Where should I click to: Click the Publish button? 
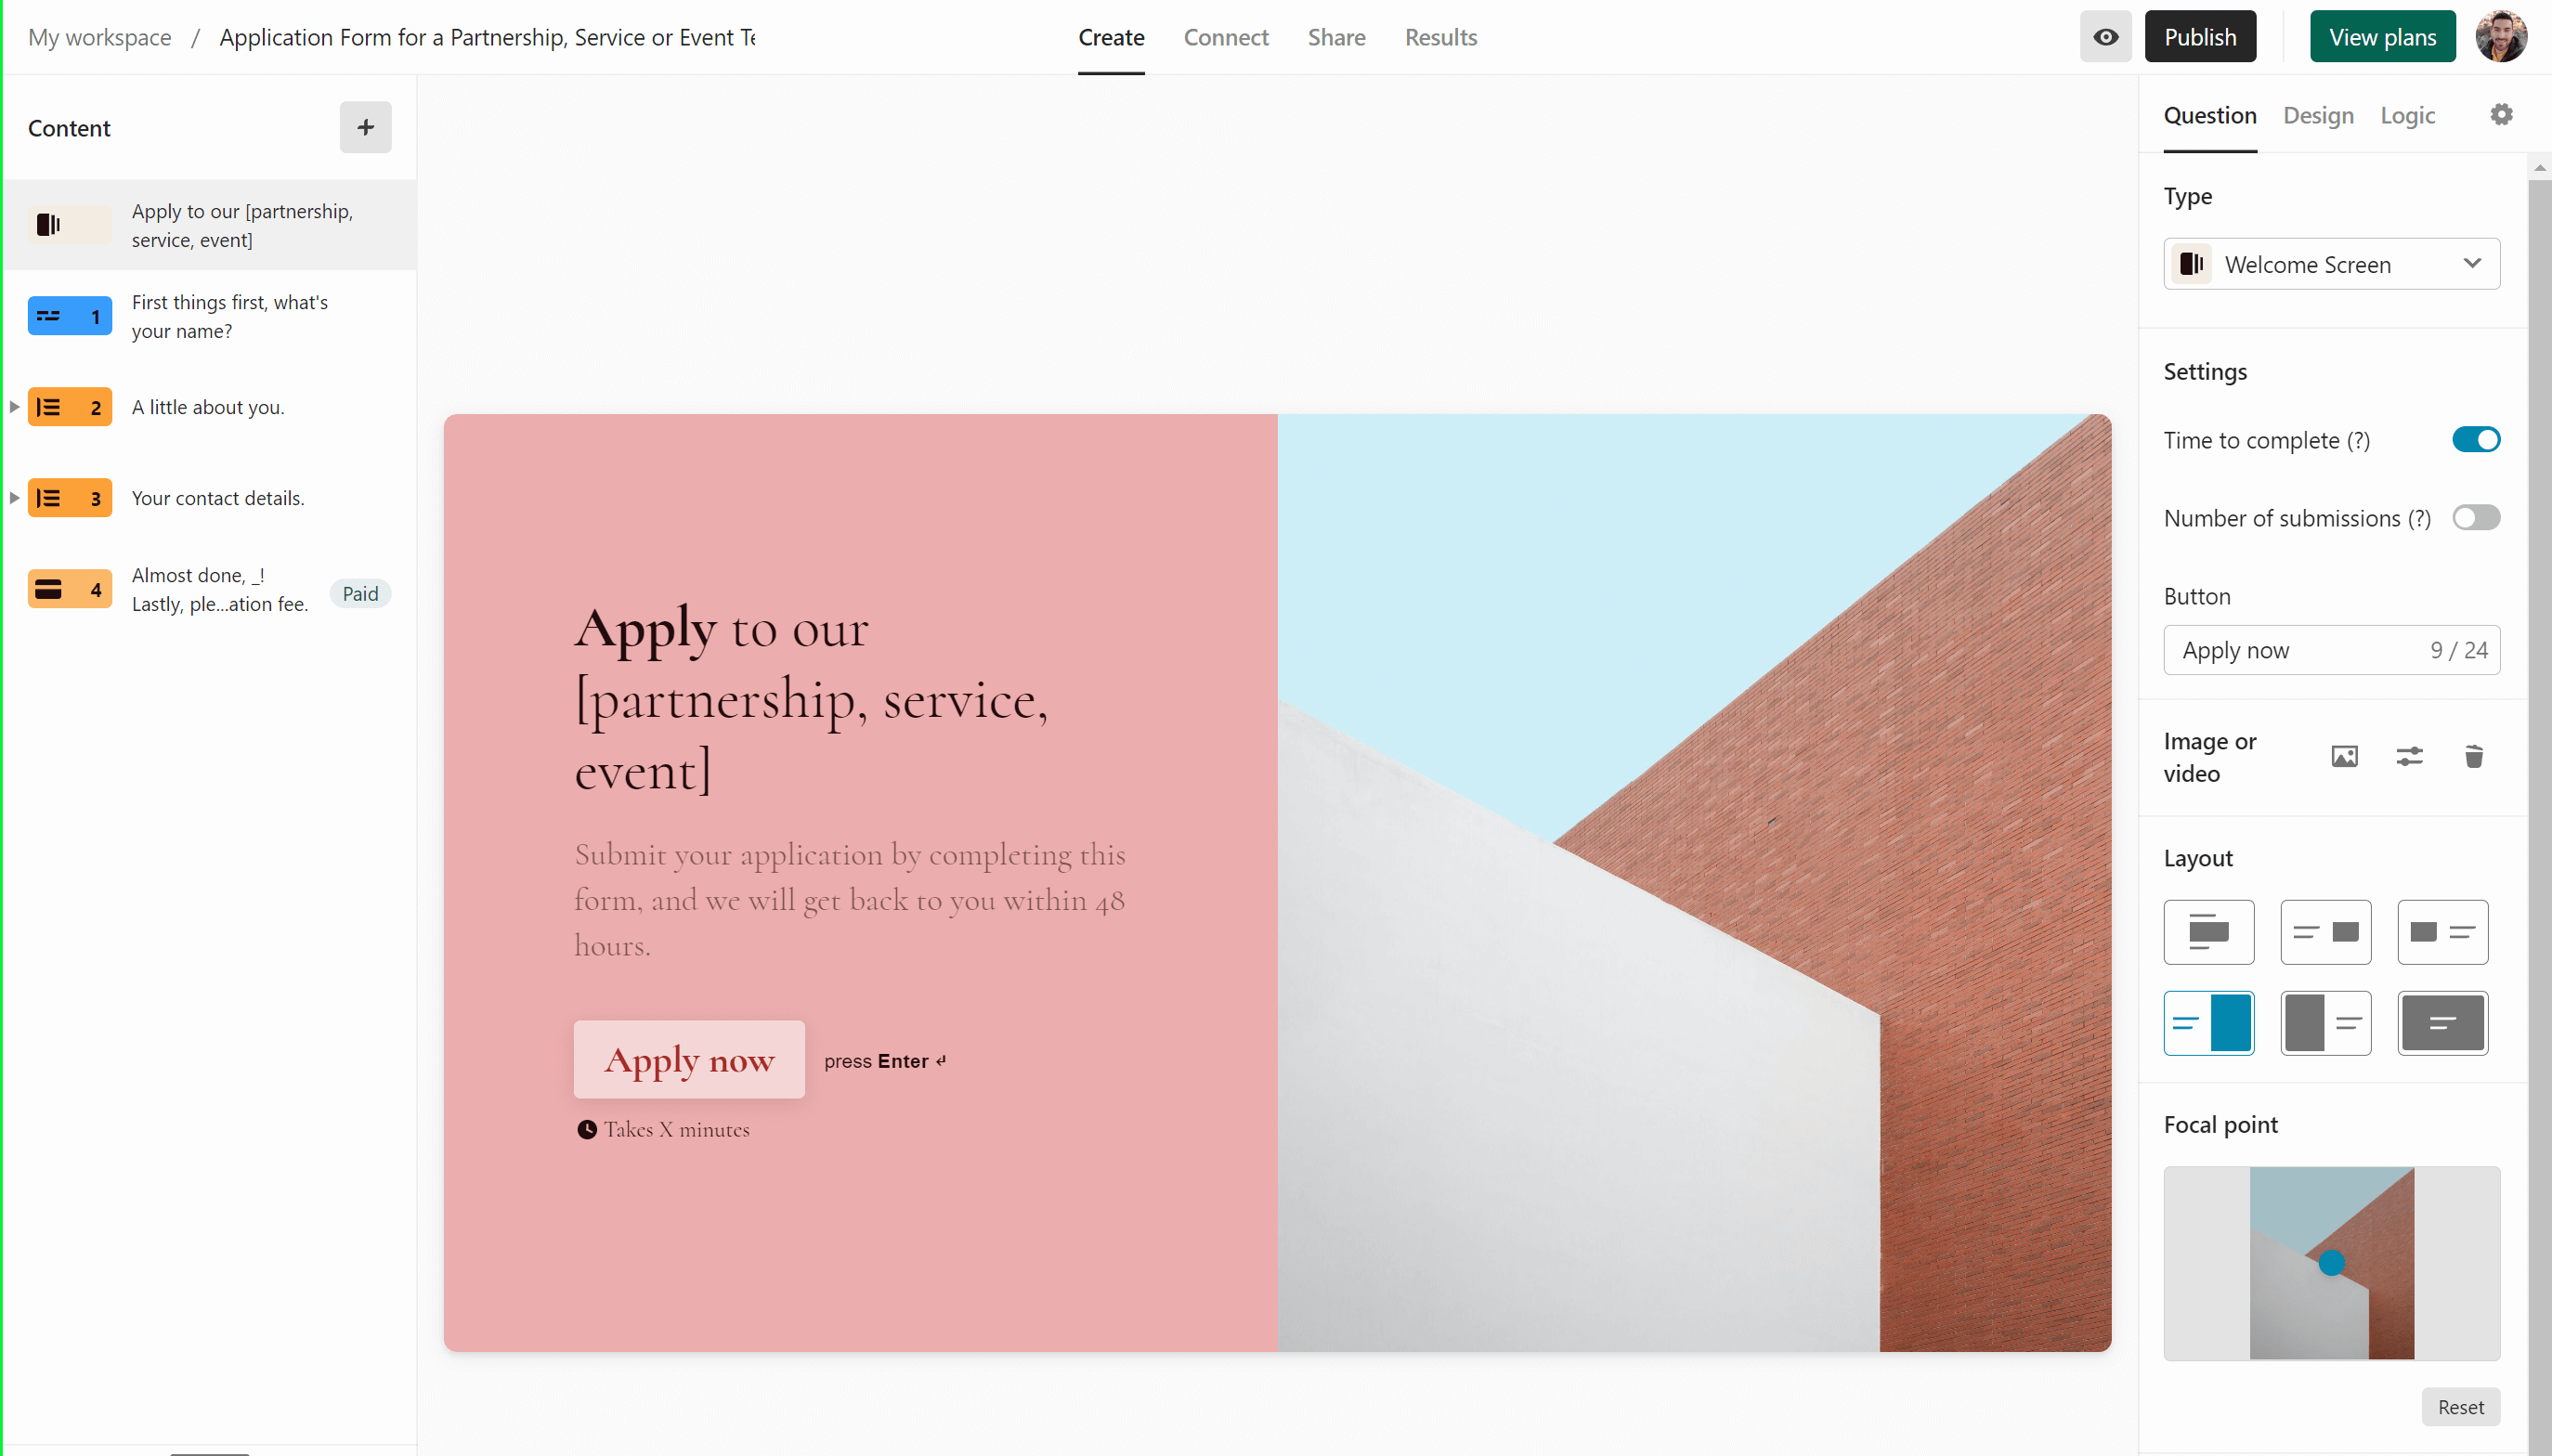point(2202,37)
